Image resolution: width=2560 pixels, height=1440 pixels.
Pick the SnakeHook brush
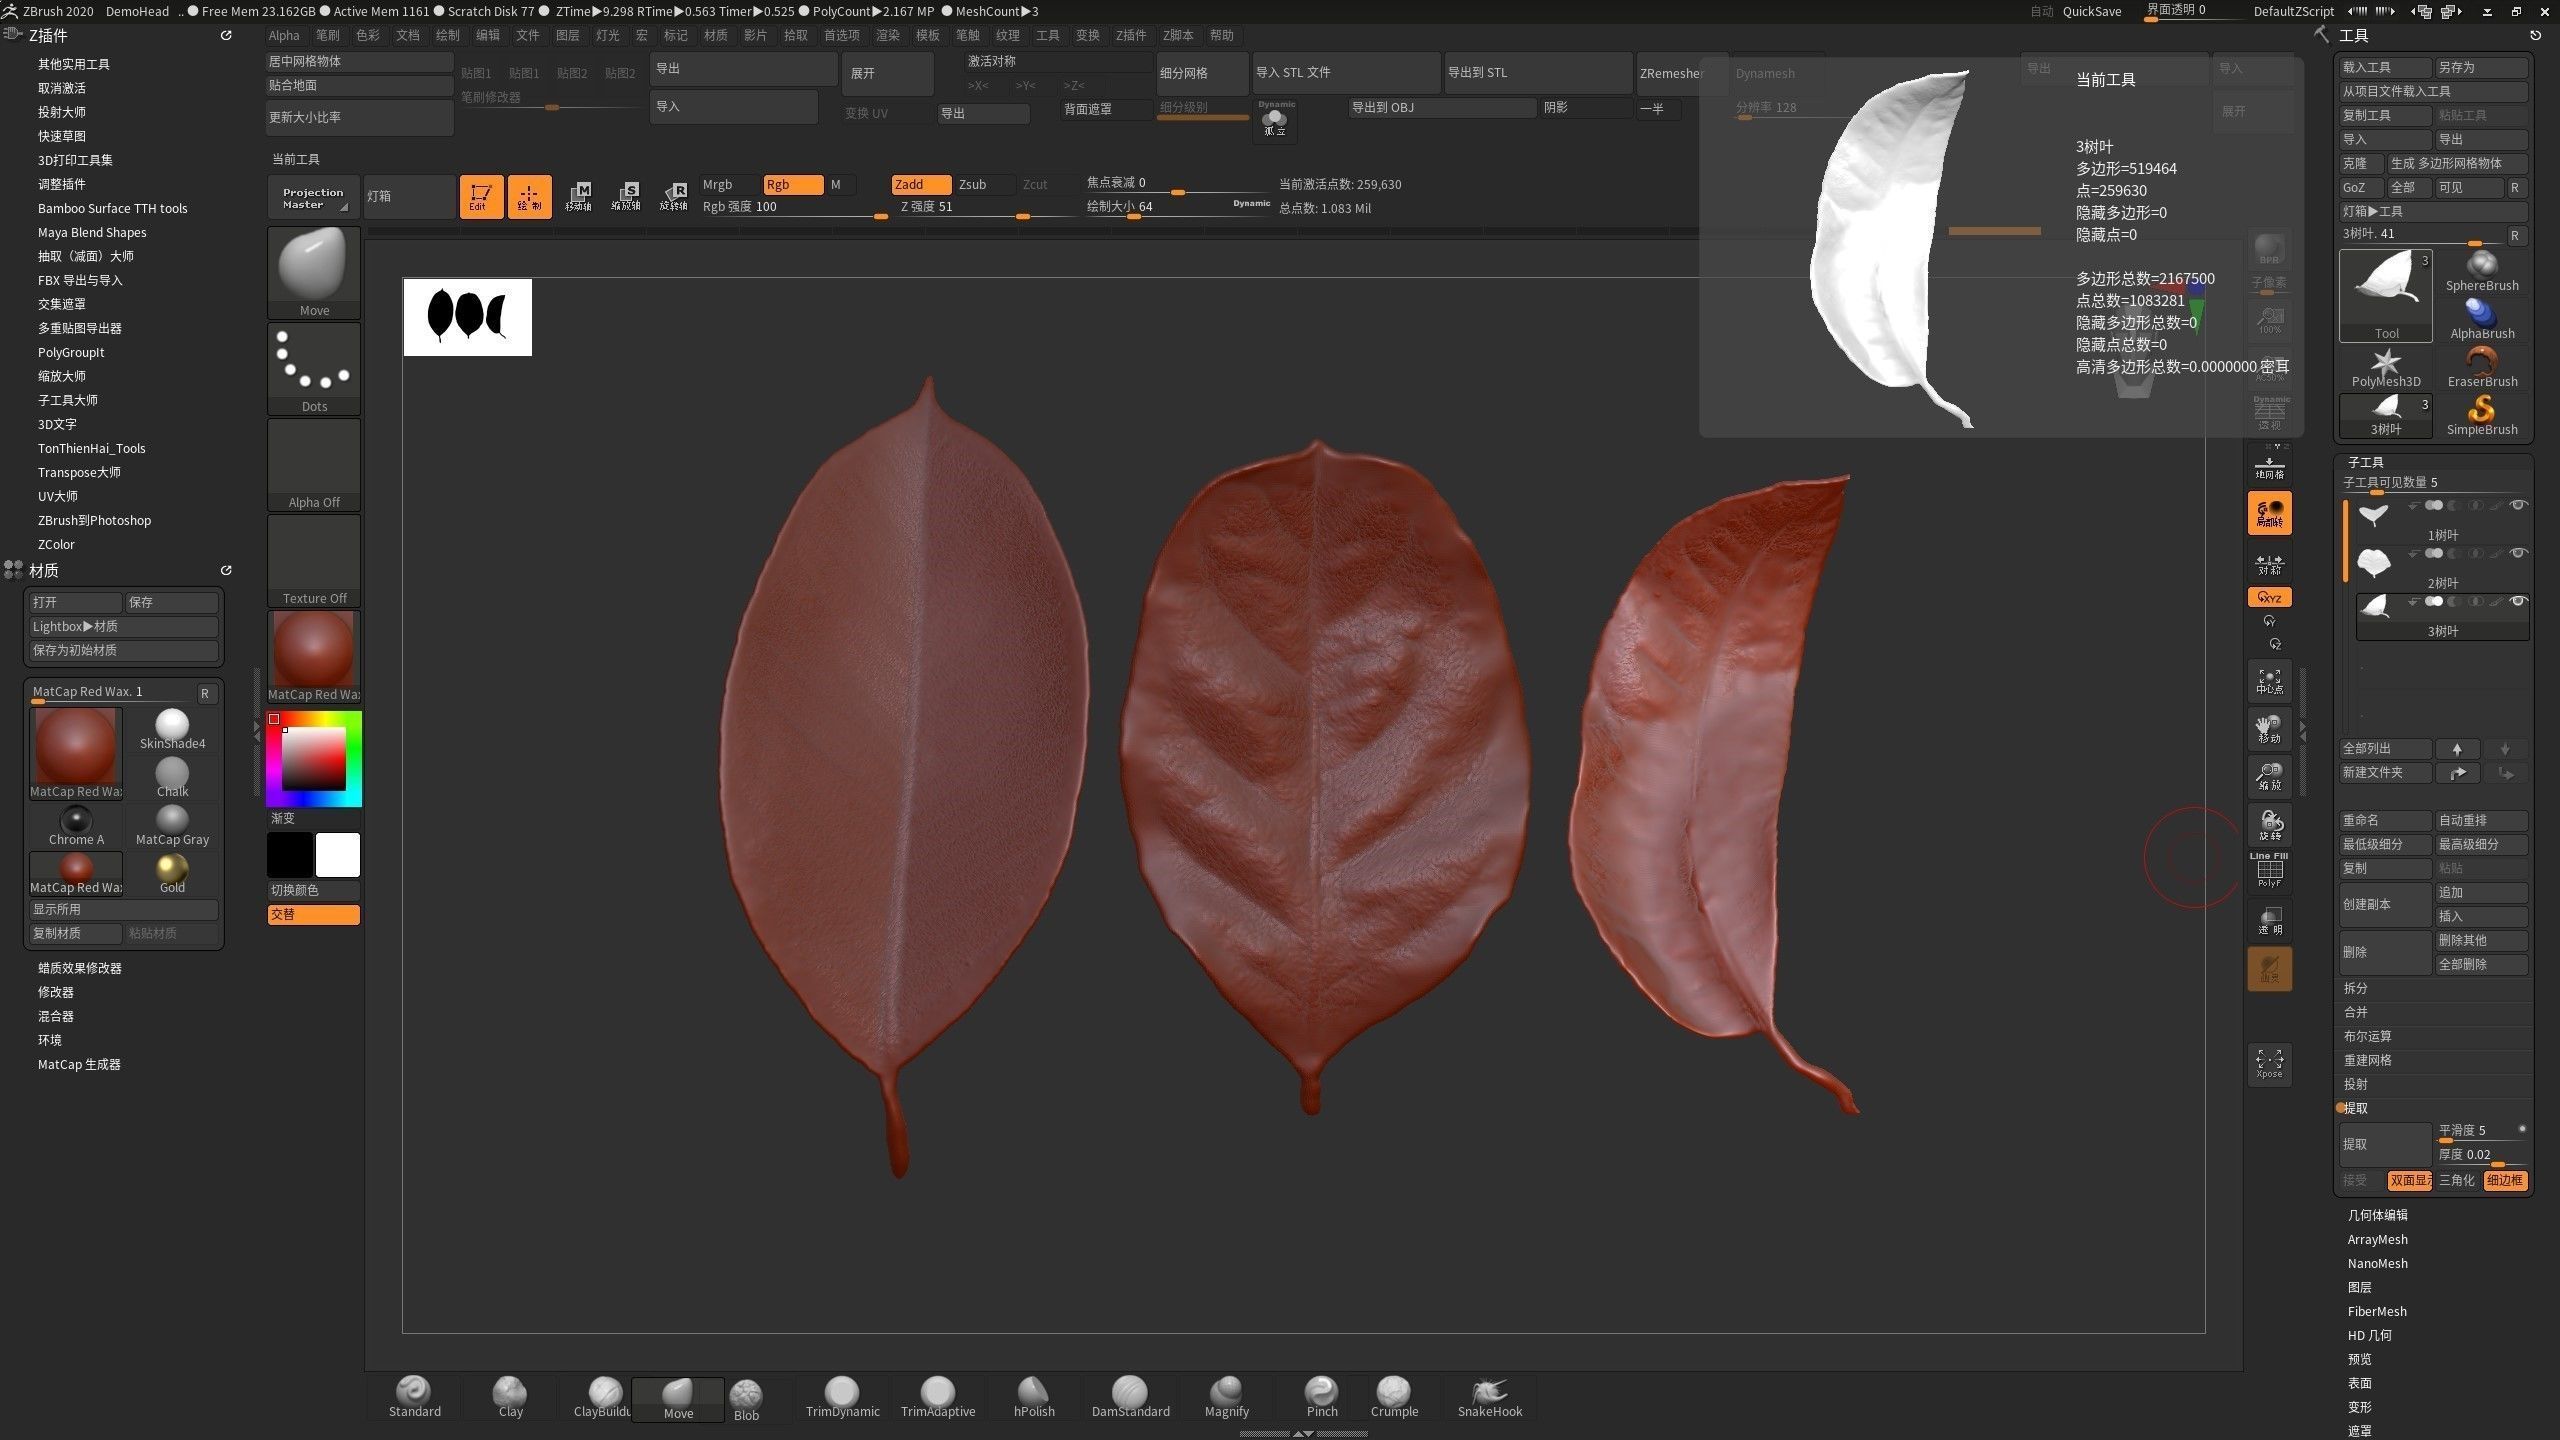[1489, 1397]
